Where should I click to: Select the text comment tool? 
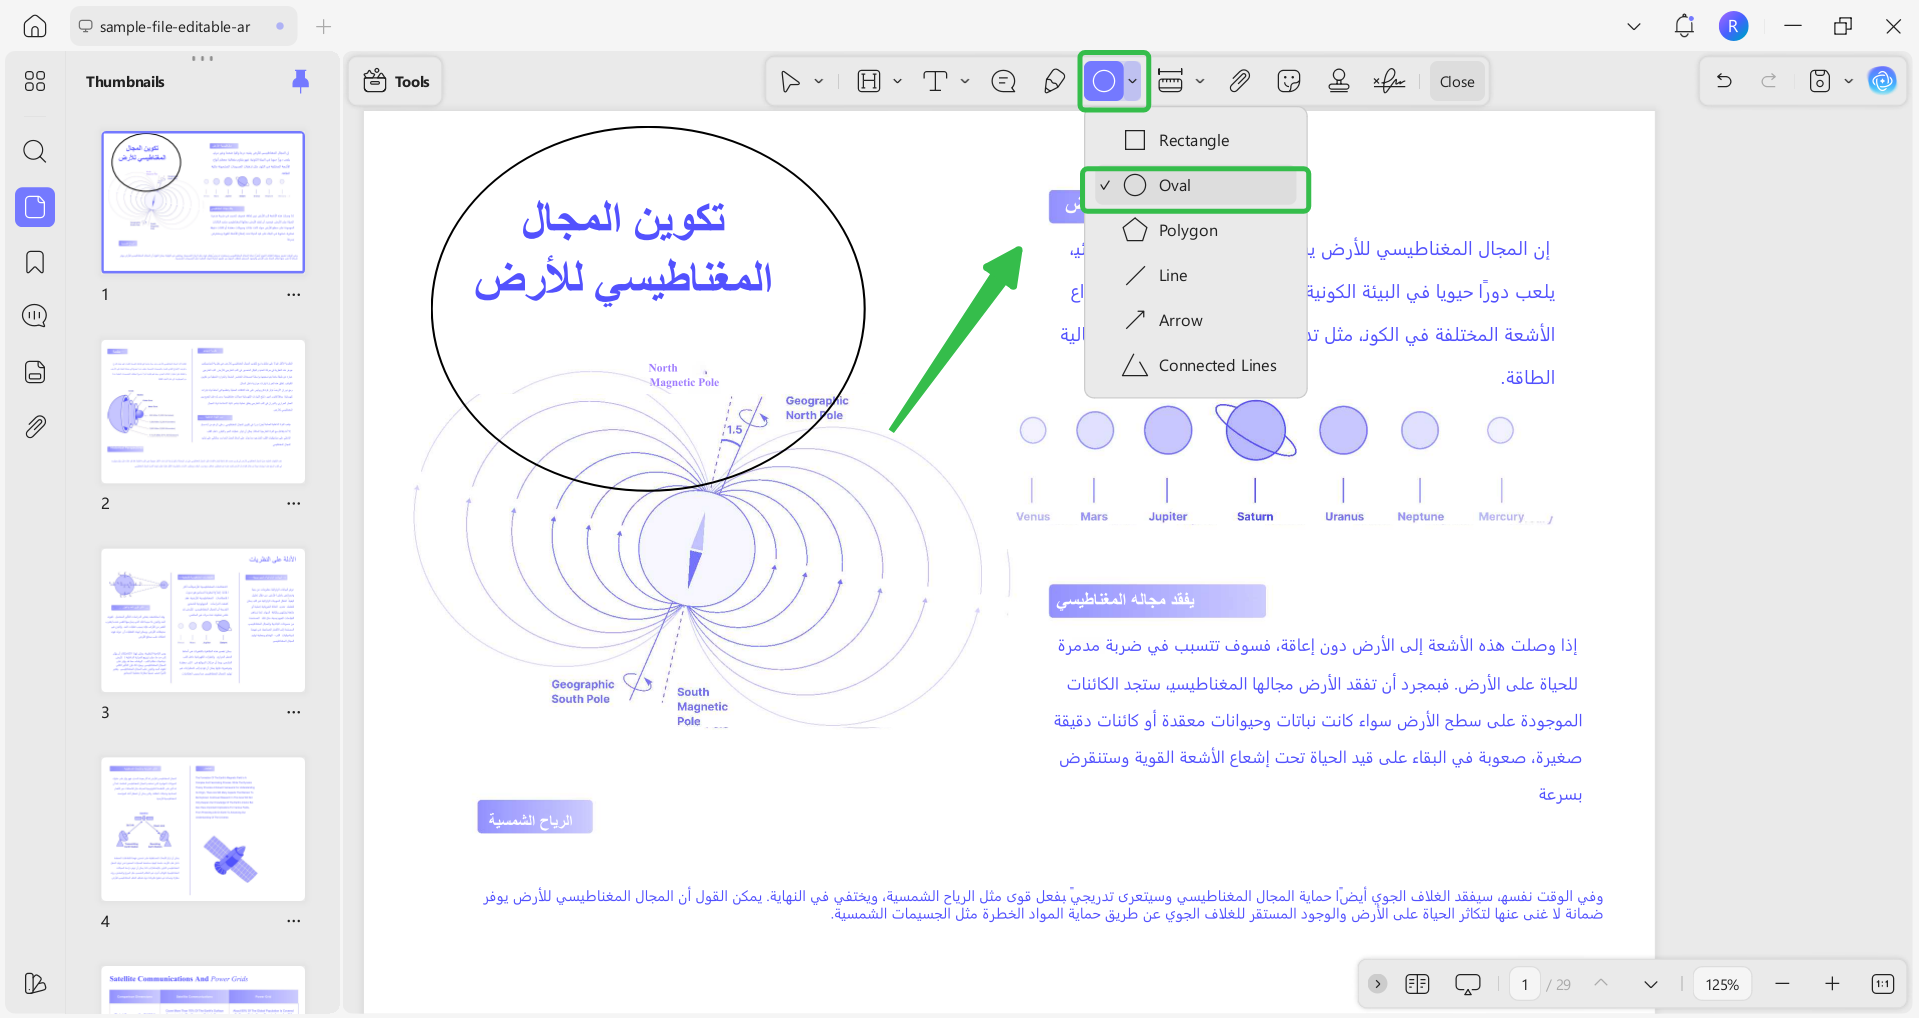click(x=935, y=82)
